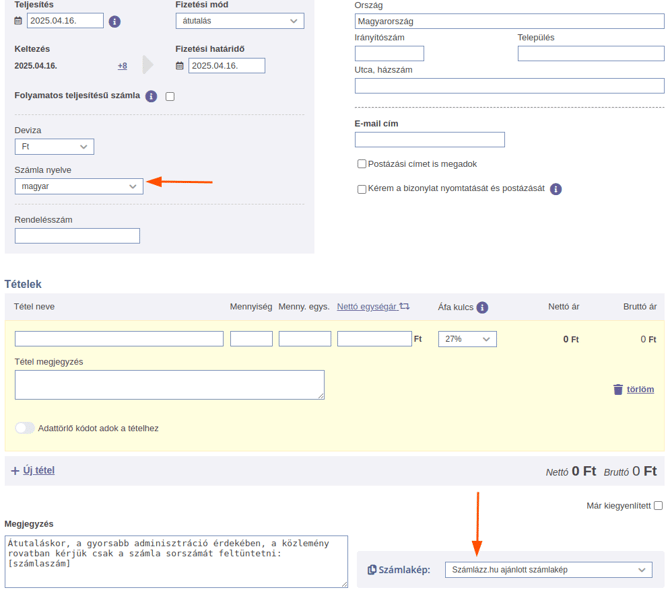Click the info icon next to Áfa kulcs
Screen dimensions: 670x592
(482, 308)
